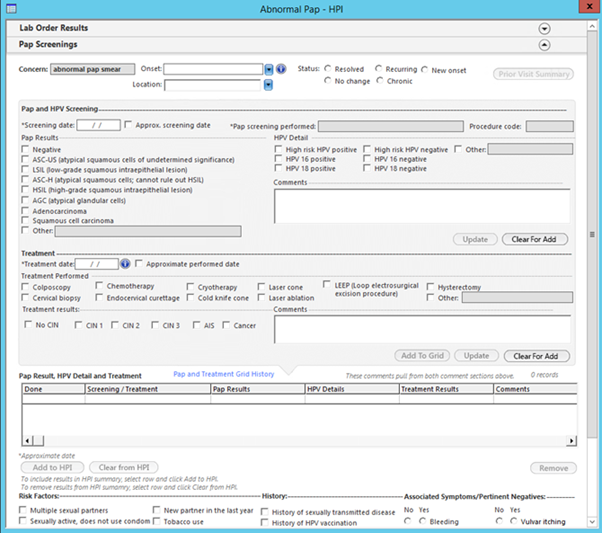Click the window scroll-up arrow

[592, 26]
